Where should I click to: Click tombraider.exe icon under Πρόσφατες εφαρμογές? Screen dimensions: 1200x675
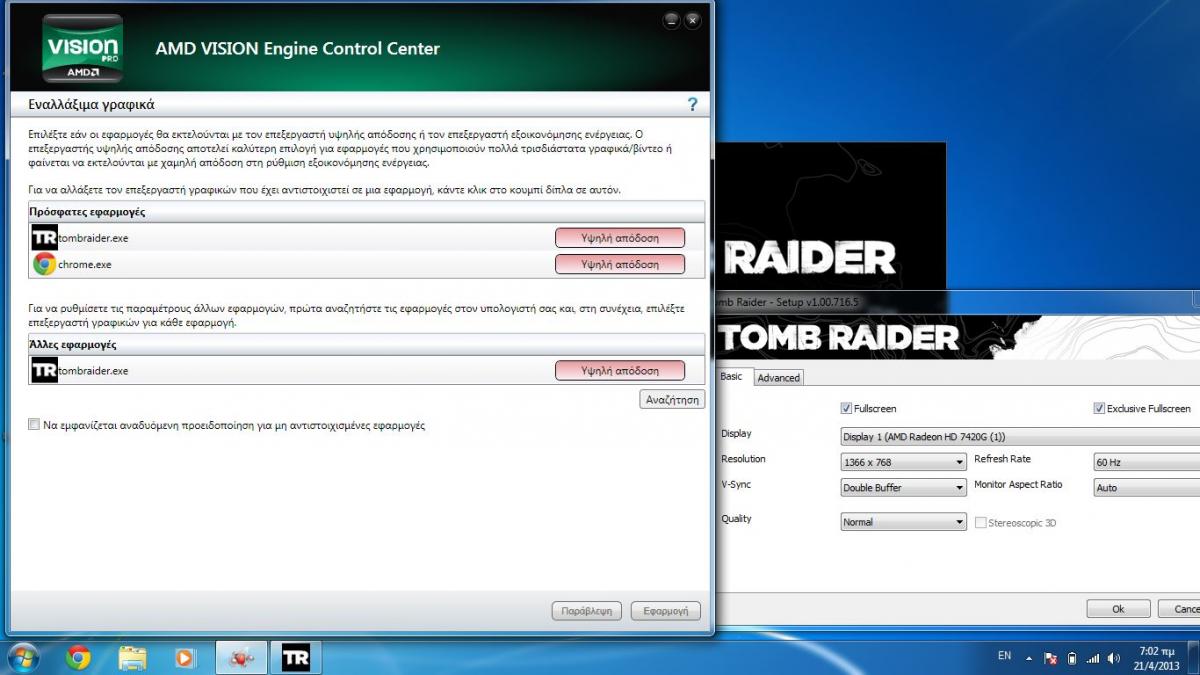(44, 238)
